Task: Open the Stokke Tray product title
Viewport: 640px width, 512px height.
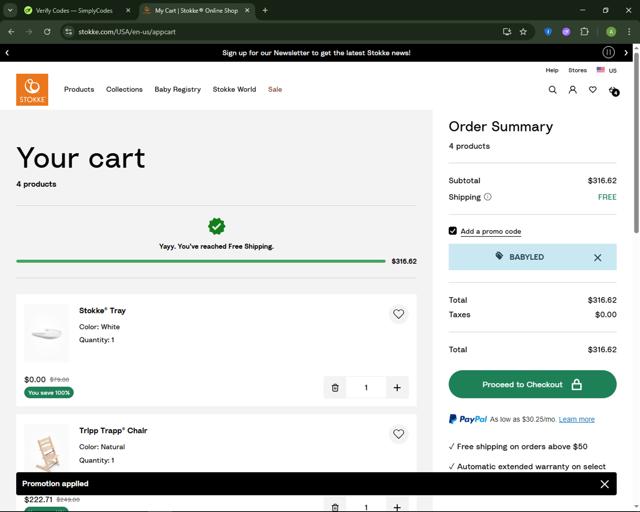Action: (x=102, y=311)
